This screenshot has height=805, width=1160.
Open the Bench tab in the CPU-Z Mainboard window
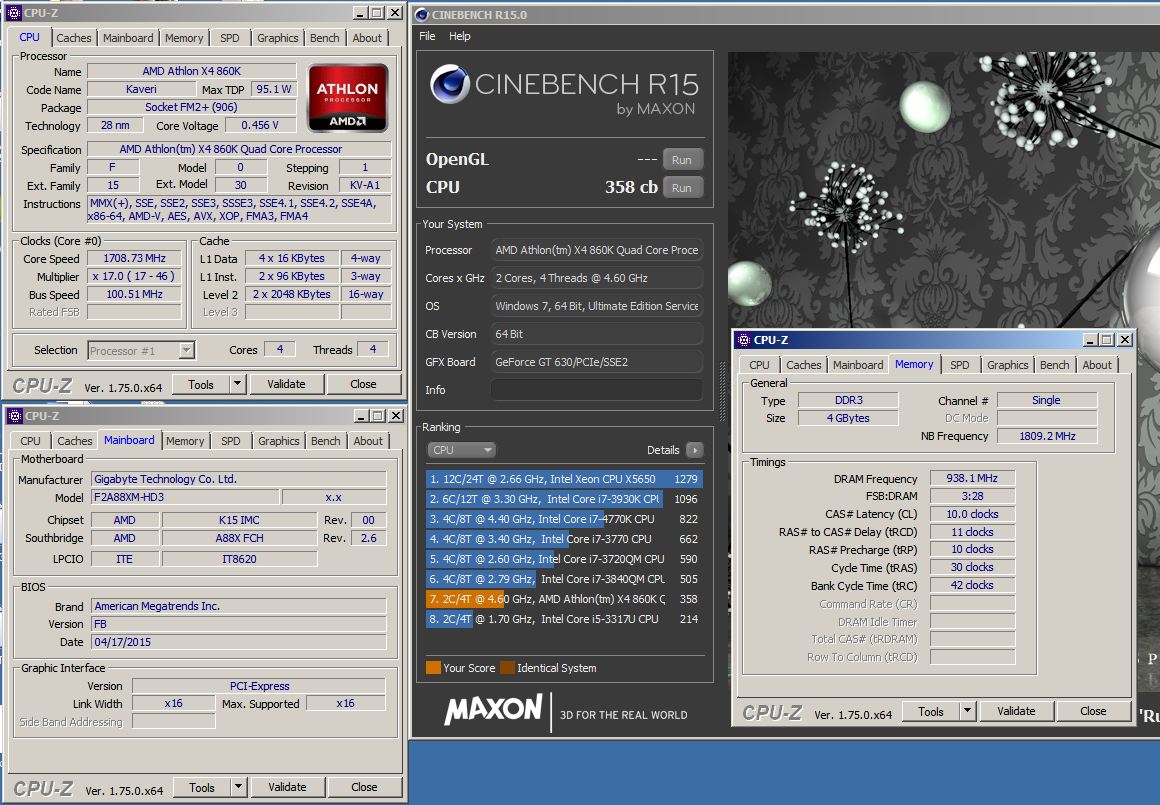point(326,441)
